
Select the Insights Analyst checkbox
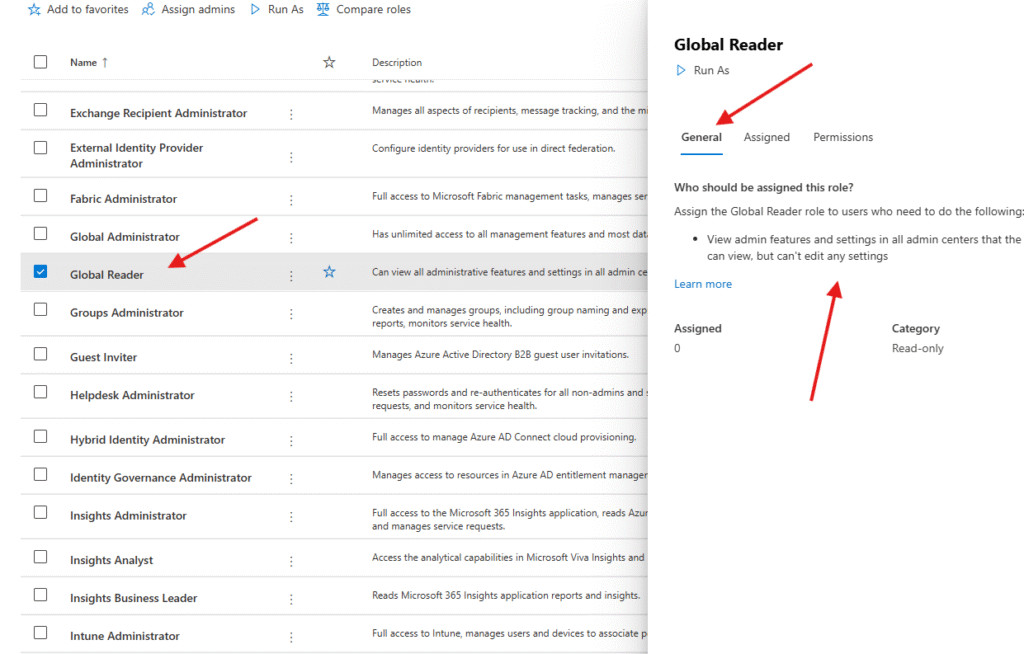point(41,557)
